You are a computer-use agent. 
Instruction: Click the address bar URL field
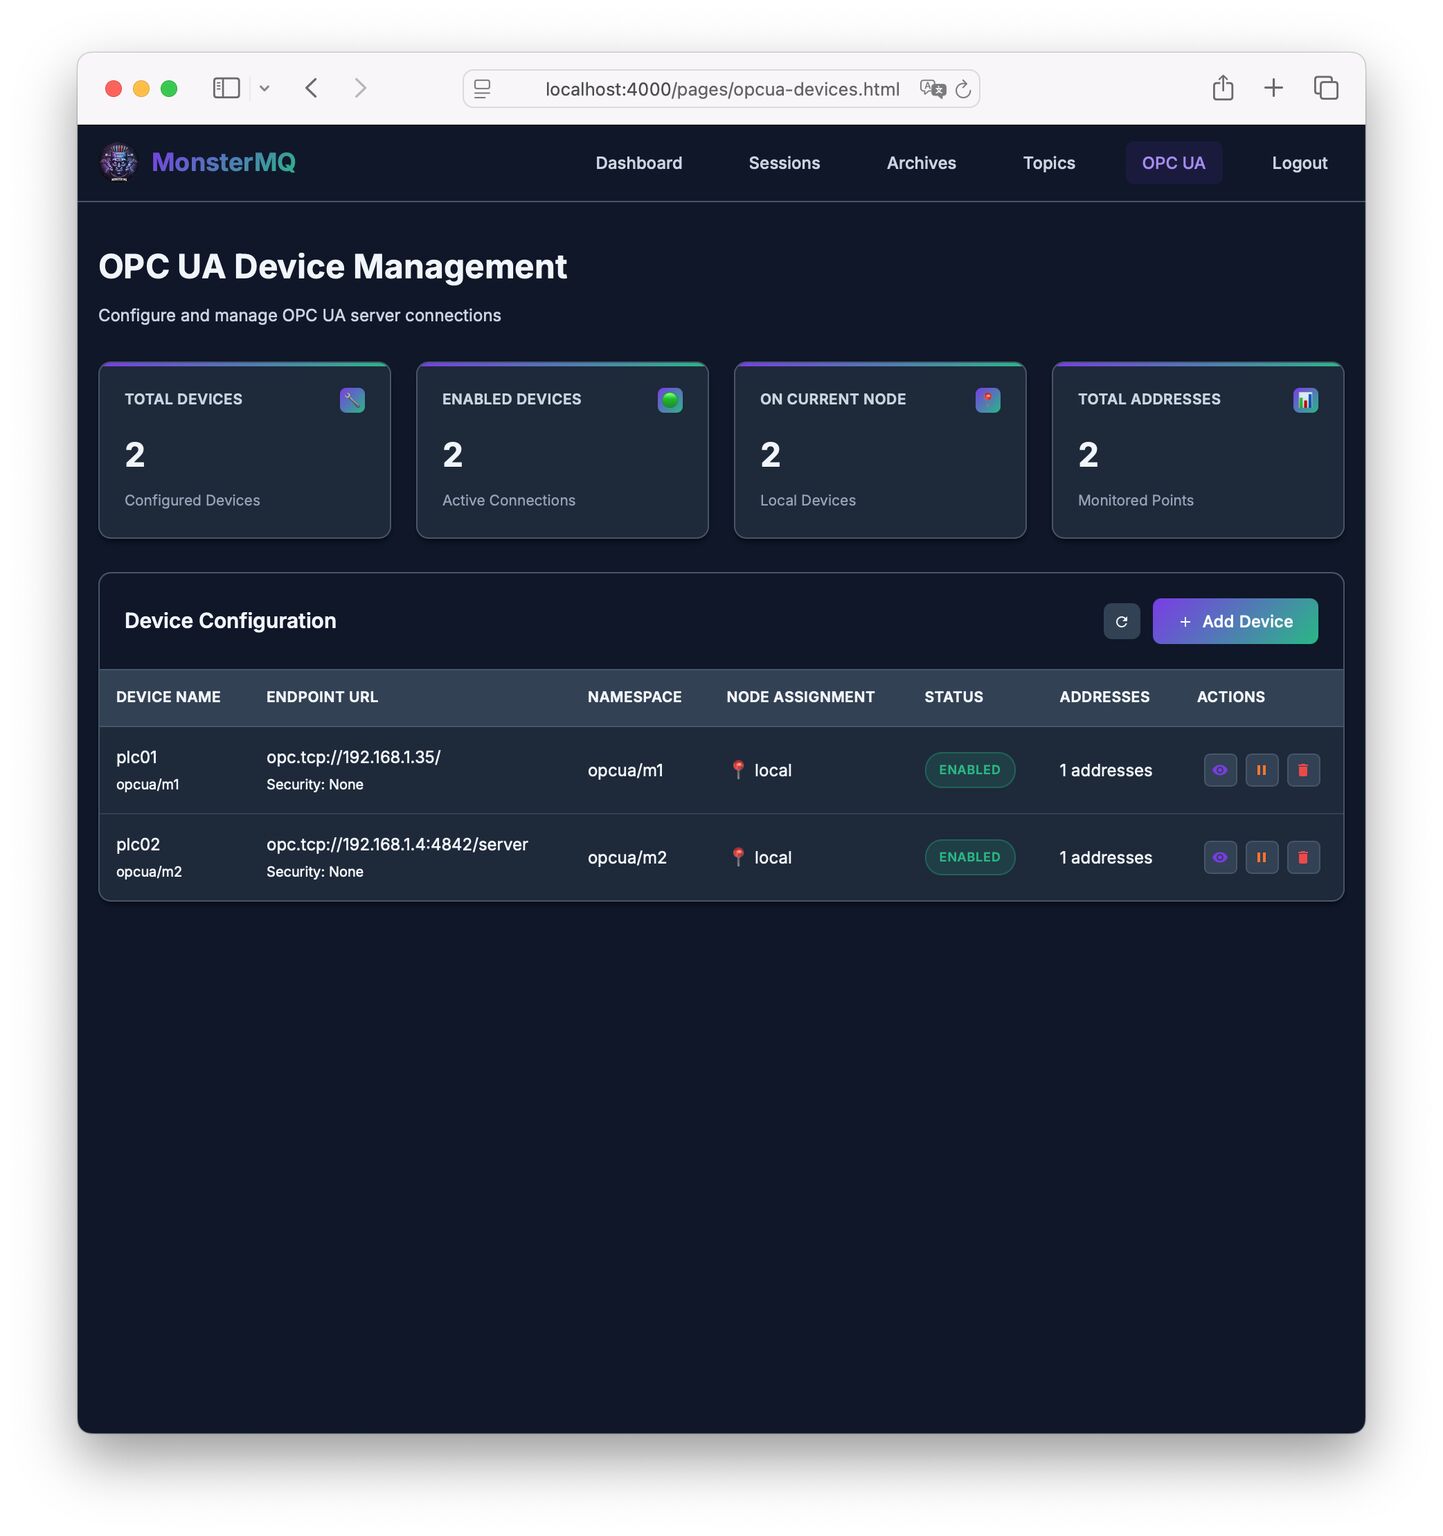(x=721, y=89)
